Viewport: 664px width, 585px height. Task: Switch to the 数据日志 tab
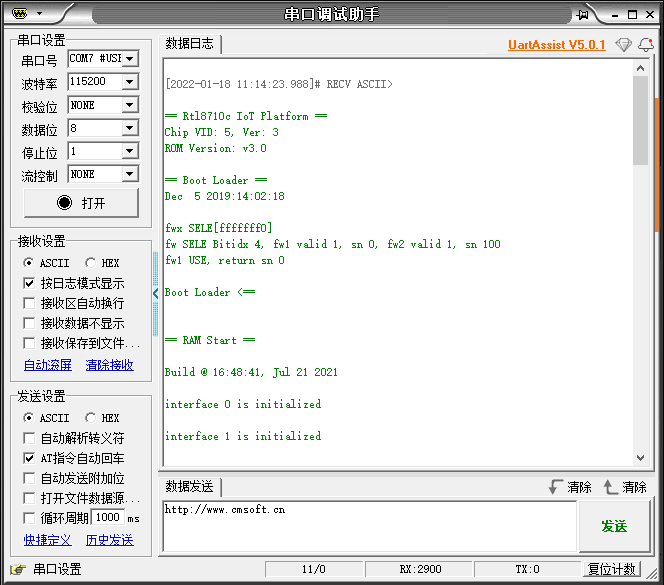click(189, 43)
